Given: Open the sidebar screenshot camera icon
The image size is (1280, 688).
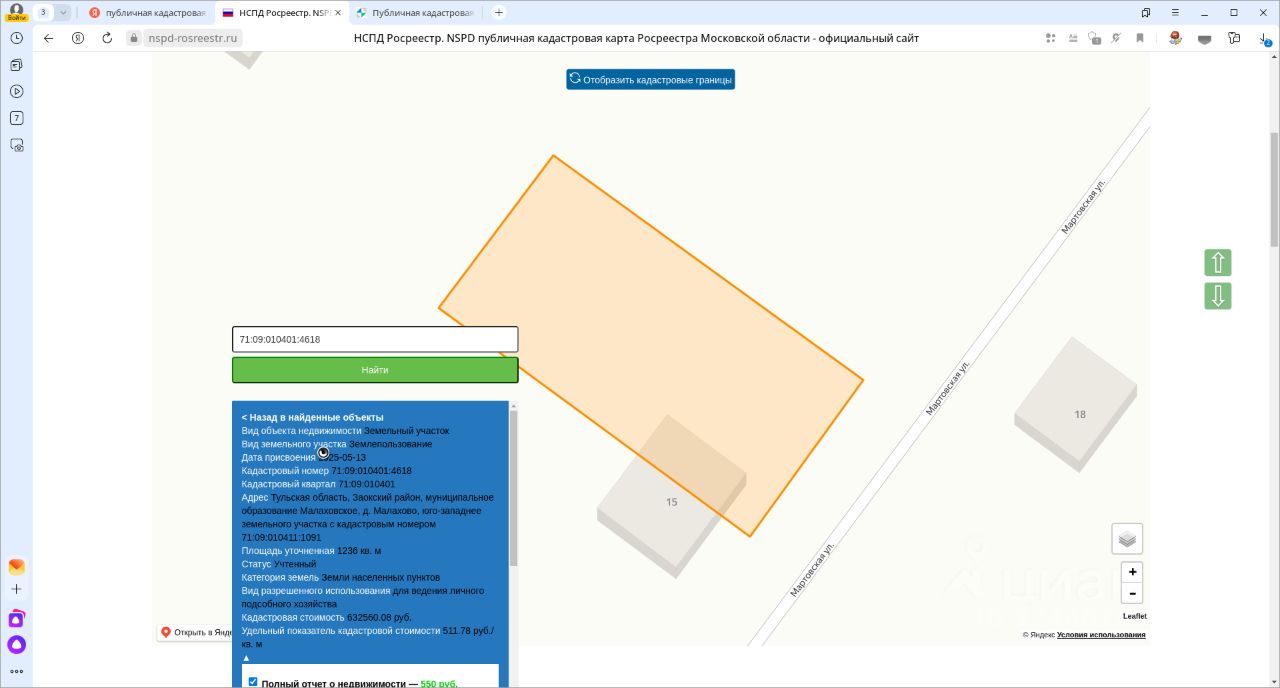Looking at the screenshot, I should (x=16, y=145).
